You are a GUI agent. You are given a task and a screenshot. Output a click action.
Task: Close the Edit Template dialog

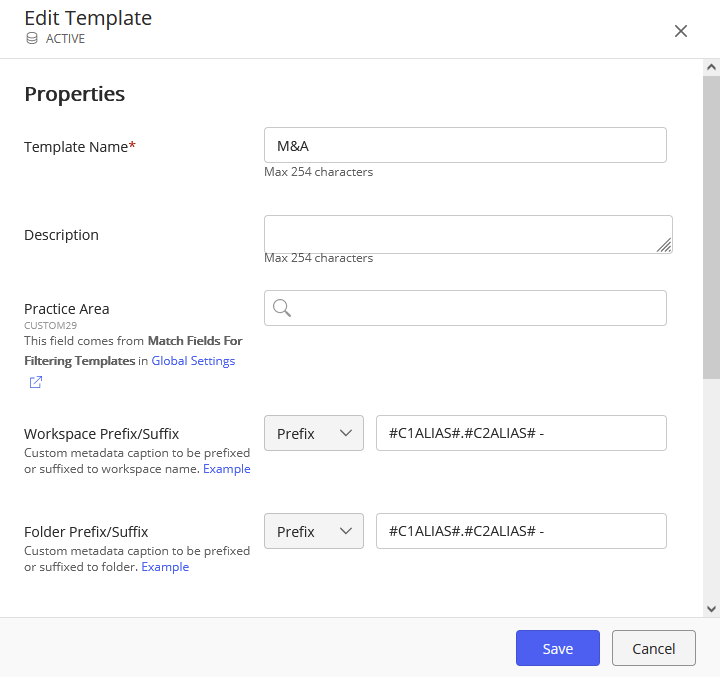pos(681,31)
